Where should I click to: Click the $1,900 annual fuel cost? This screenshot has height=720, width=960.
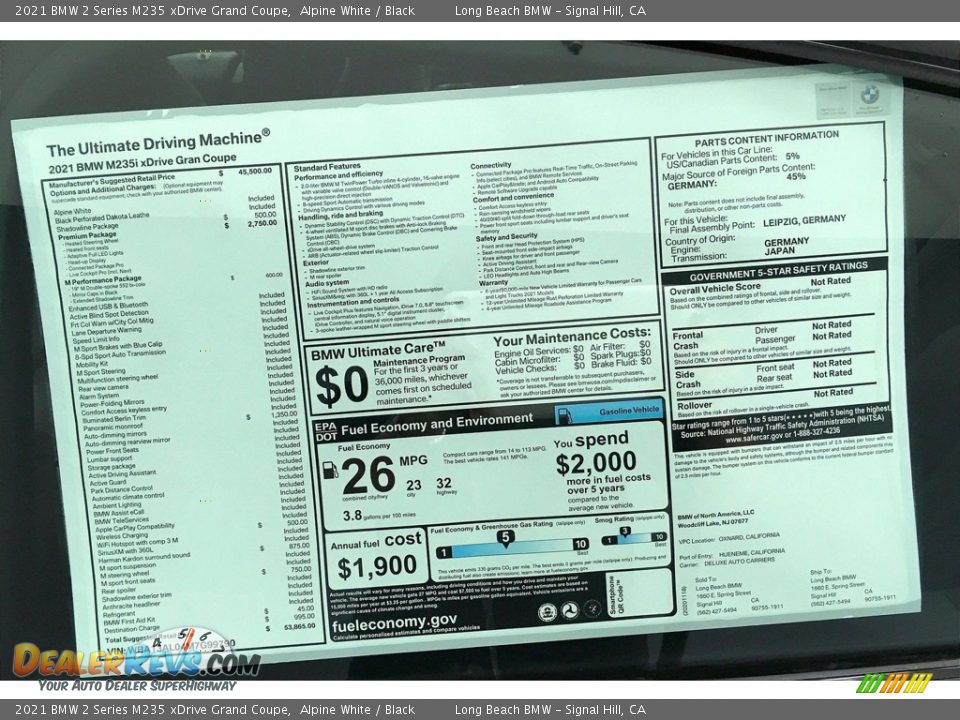pyautogui.click(x=377, y=566)
